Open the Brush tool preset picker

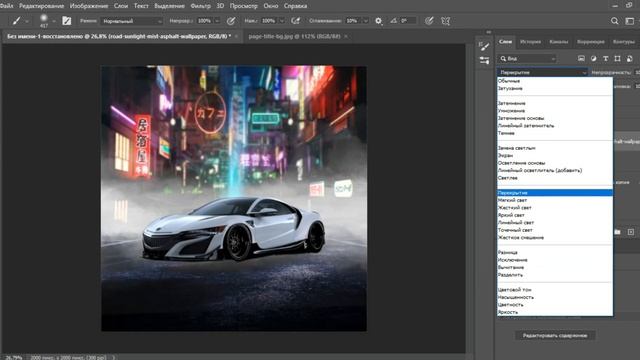coord(16,21)
